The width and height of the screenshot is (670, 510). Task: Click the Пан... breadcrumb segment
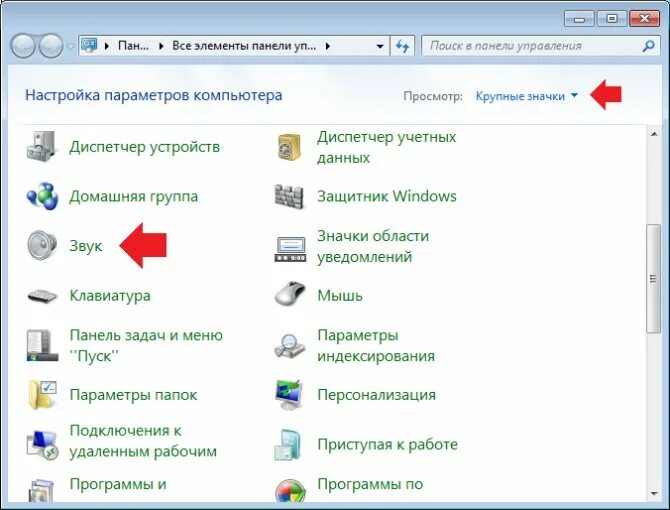click(133, 46)
